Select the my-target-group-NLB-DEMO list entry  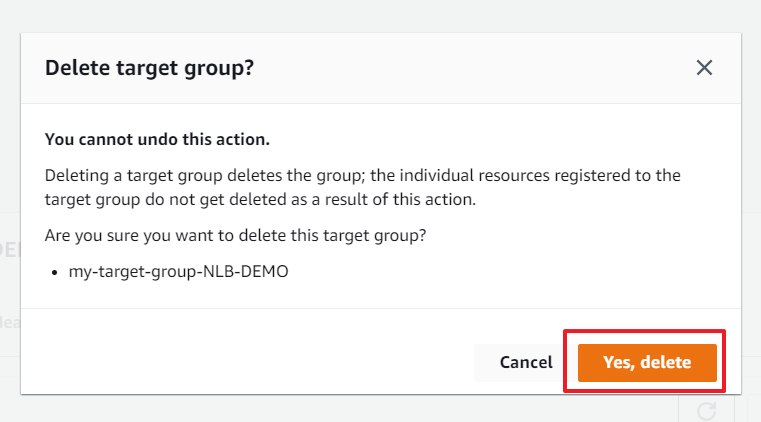[x=178, y=272]
